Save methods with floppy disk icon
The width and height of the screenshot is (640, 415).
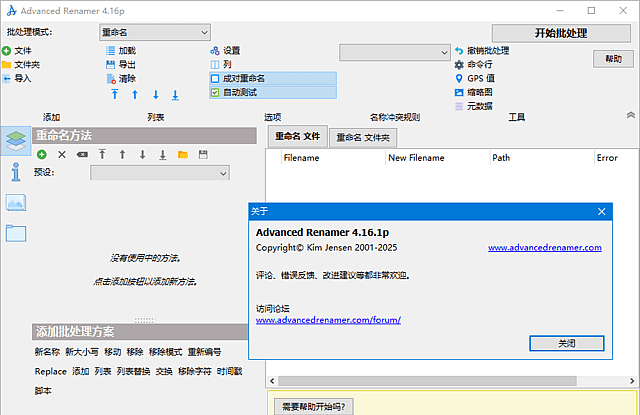click(203, 155)
